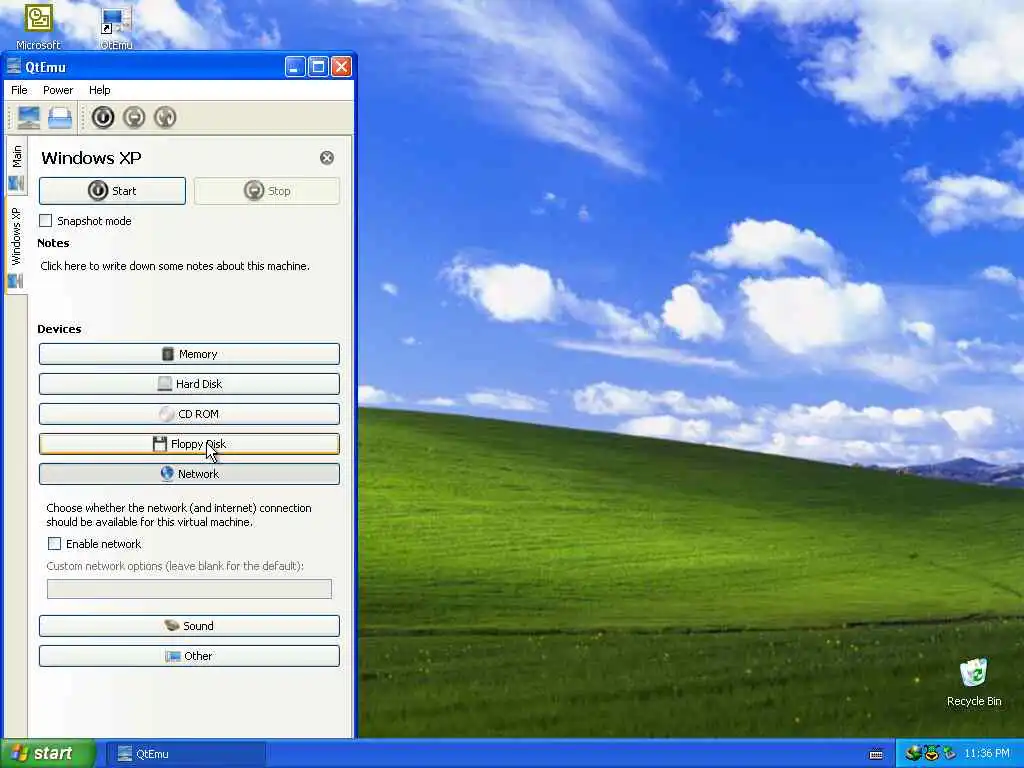Click the stop machine toolbar icon

click(134, 118)
